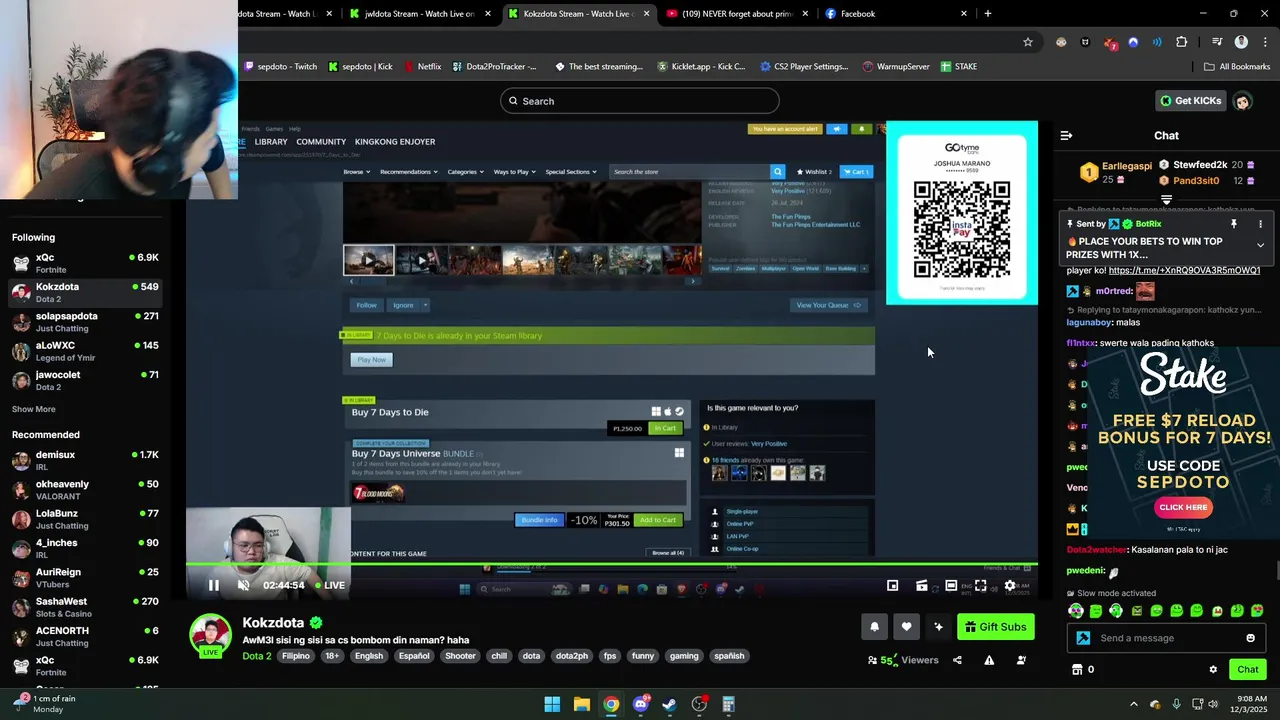Open Chrome media control icon
1280x720 pixels.
[x=1217, y=42]
